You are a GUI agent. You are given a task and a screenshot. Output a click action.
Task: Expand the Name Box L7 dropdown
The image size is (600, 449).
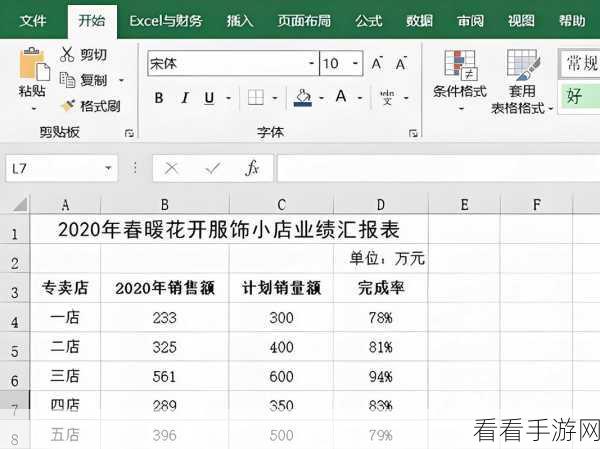click(108, 168)
